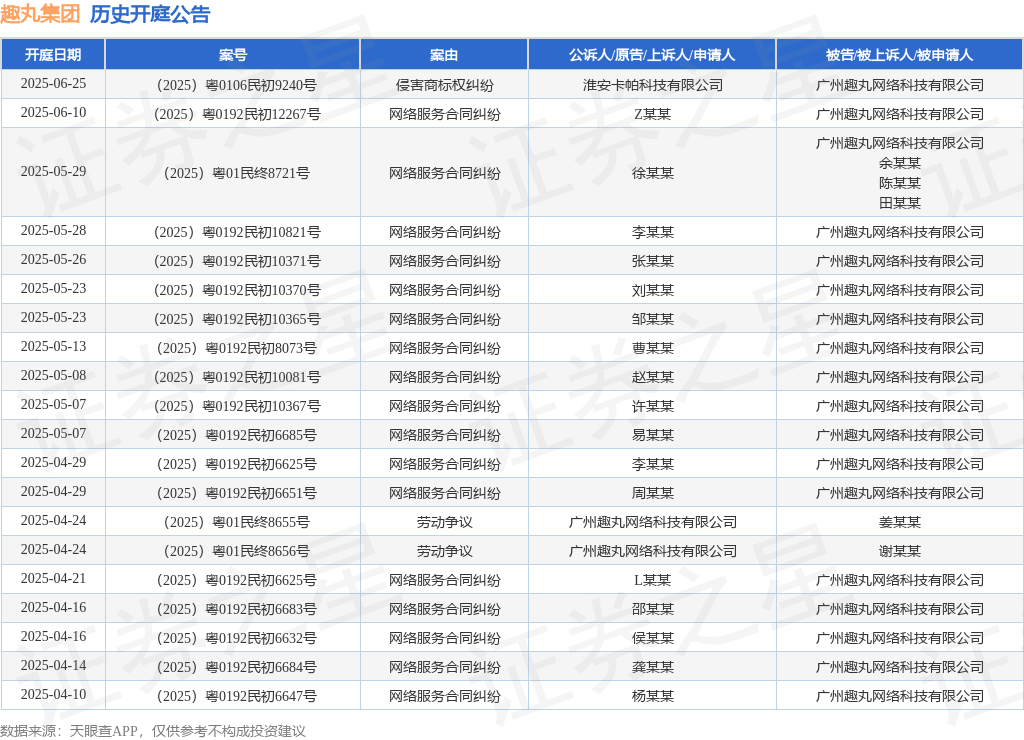Click date cell 2025-04-14

point(53,665)
